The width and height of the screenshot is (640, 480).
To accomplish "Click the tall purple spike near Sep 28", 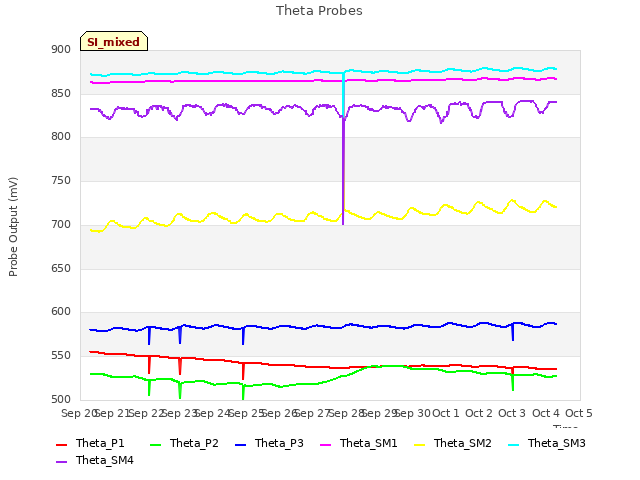I will [x=343, y=171].
